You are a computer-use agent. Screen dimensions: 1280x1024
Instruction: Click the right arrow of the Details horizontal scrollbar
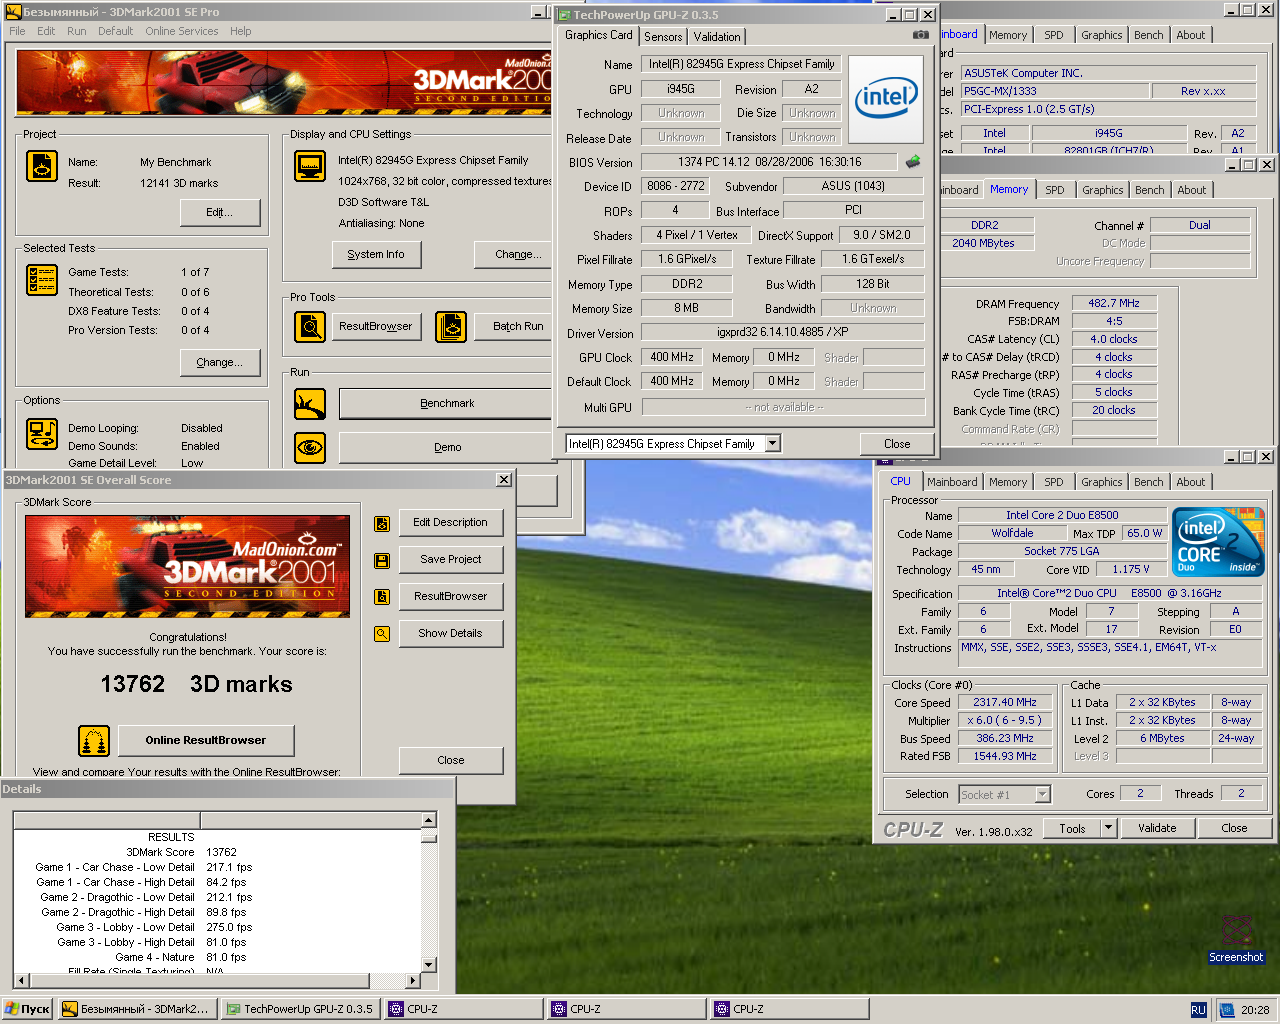click(x=412, y=980)
